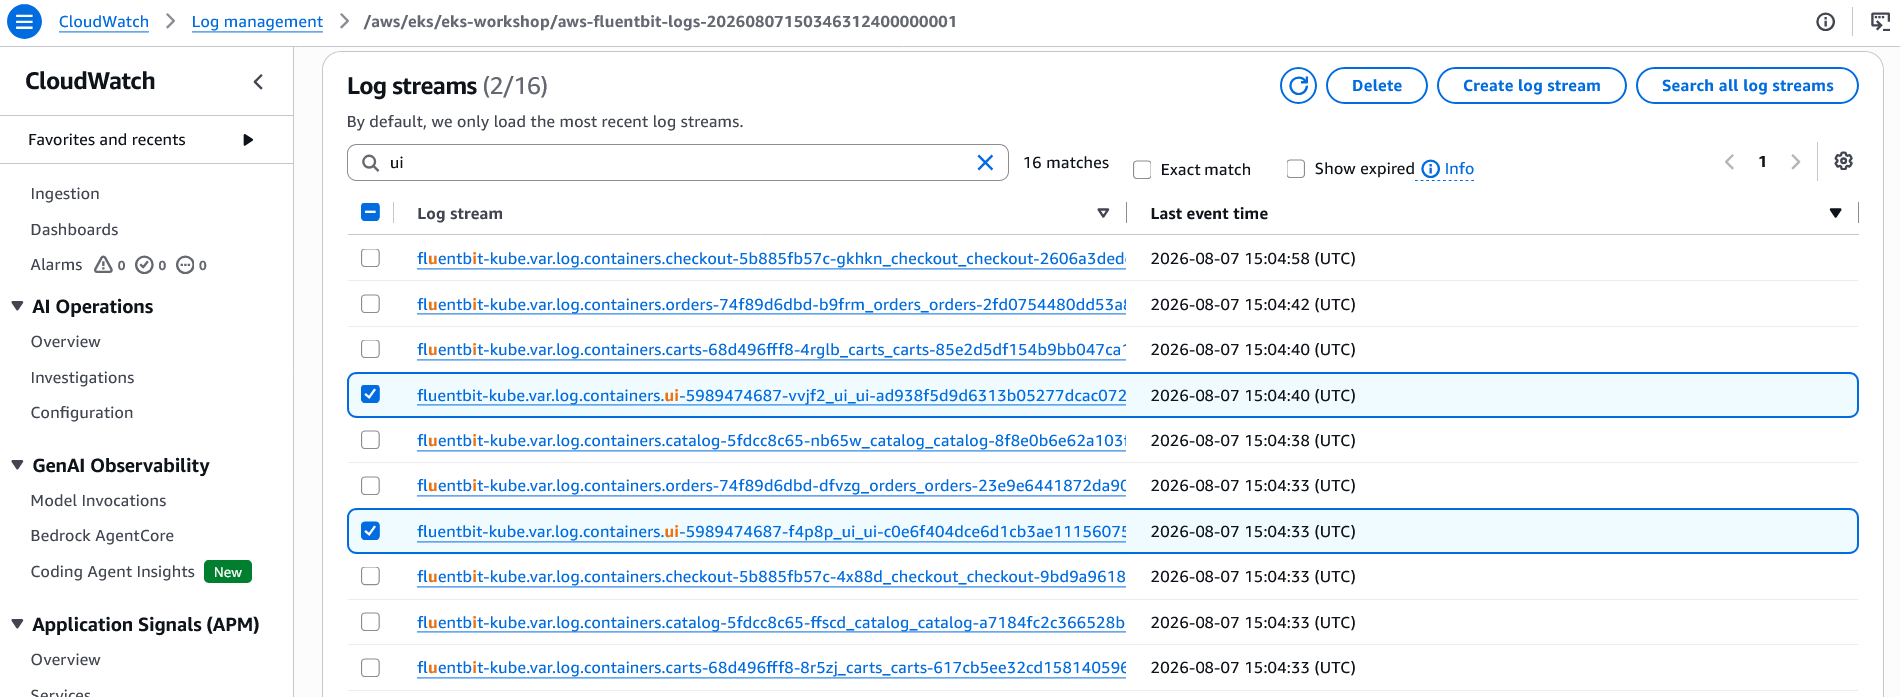Click the in-alarm triangle alarm icon

(103, 265)
